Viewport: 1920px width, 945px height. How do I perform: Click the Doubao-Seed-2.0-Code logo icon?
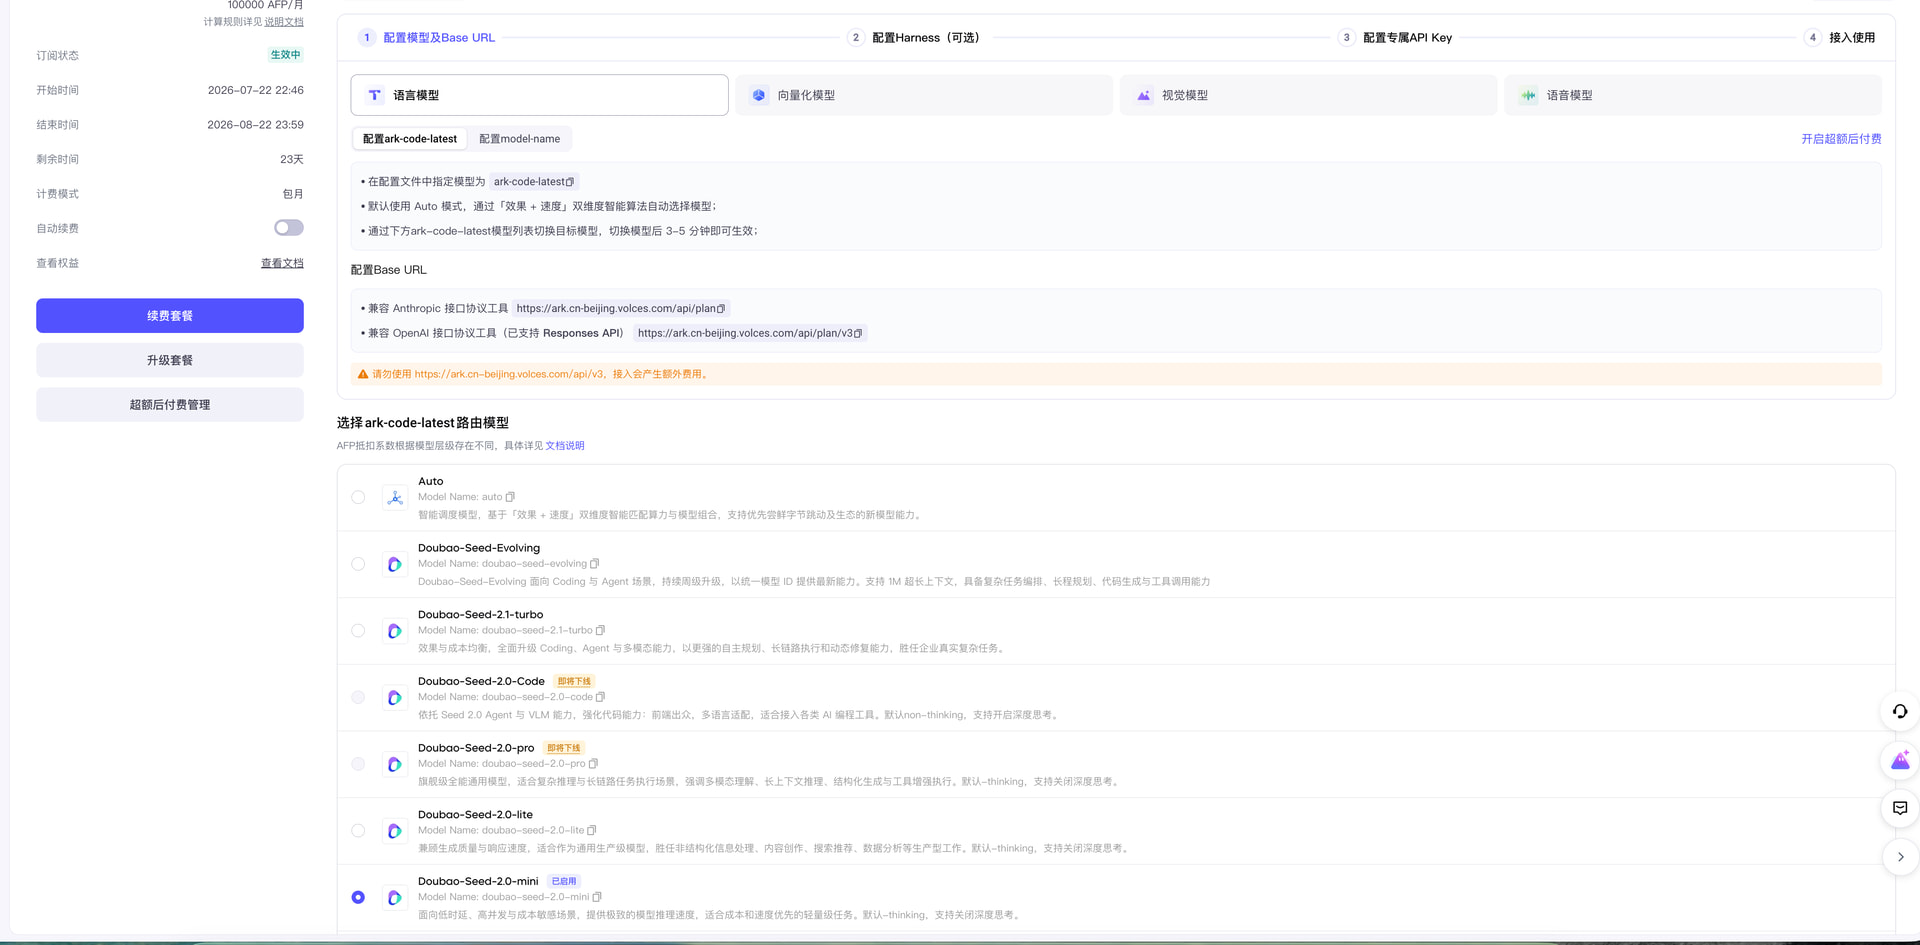coord(395,698)
